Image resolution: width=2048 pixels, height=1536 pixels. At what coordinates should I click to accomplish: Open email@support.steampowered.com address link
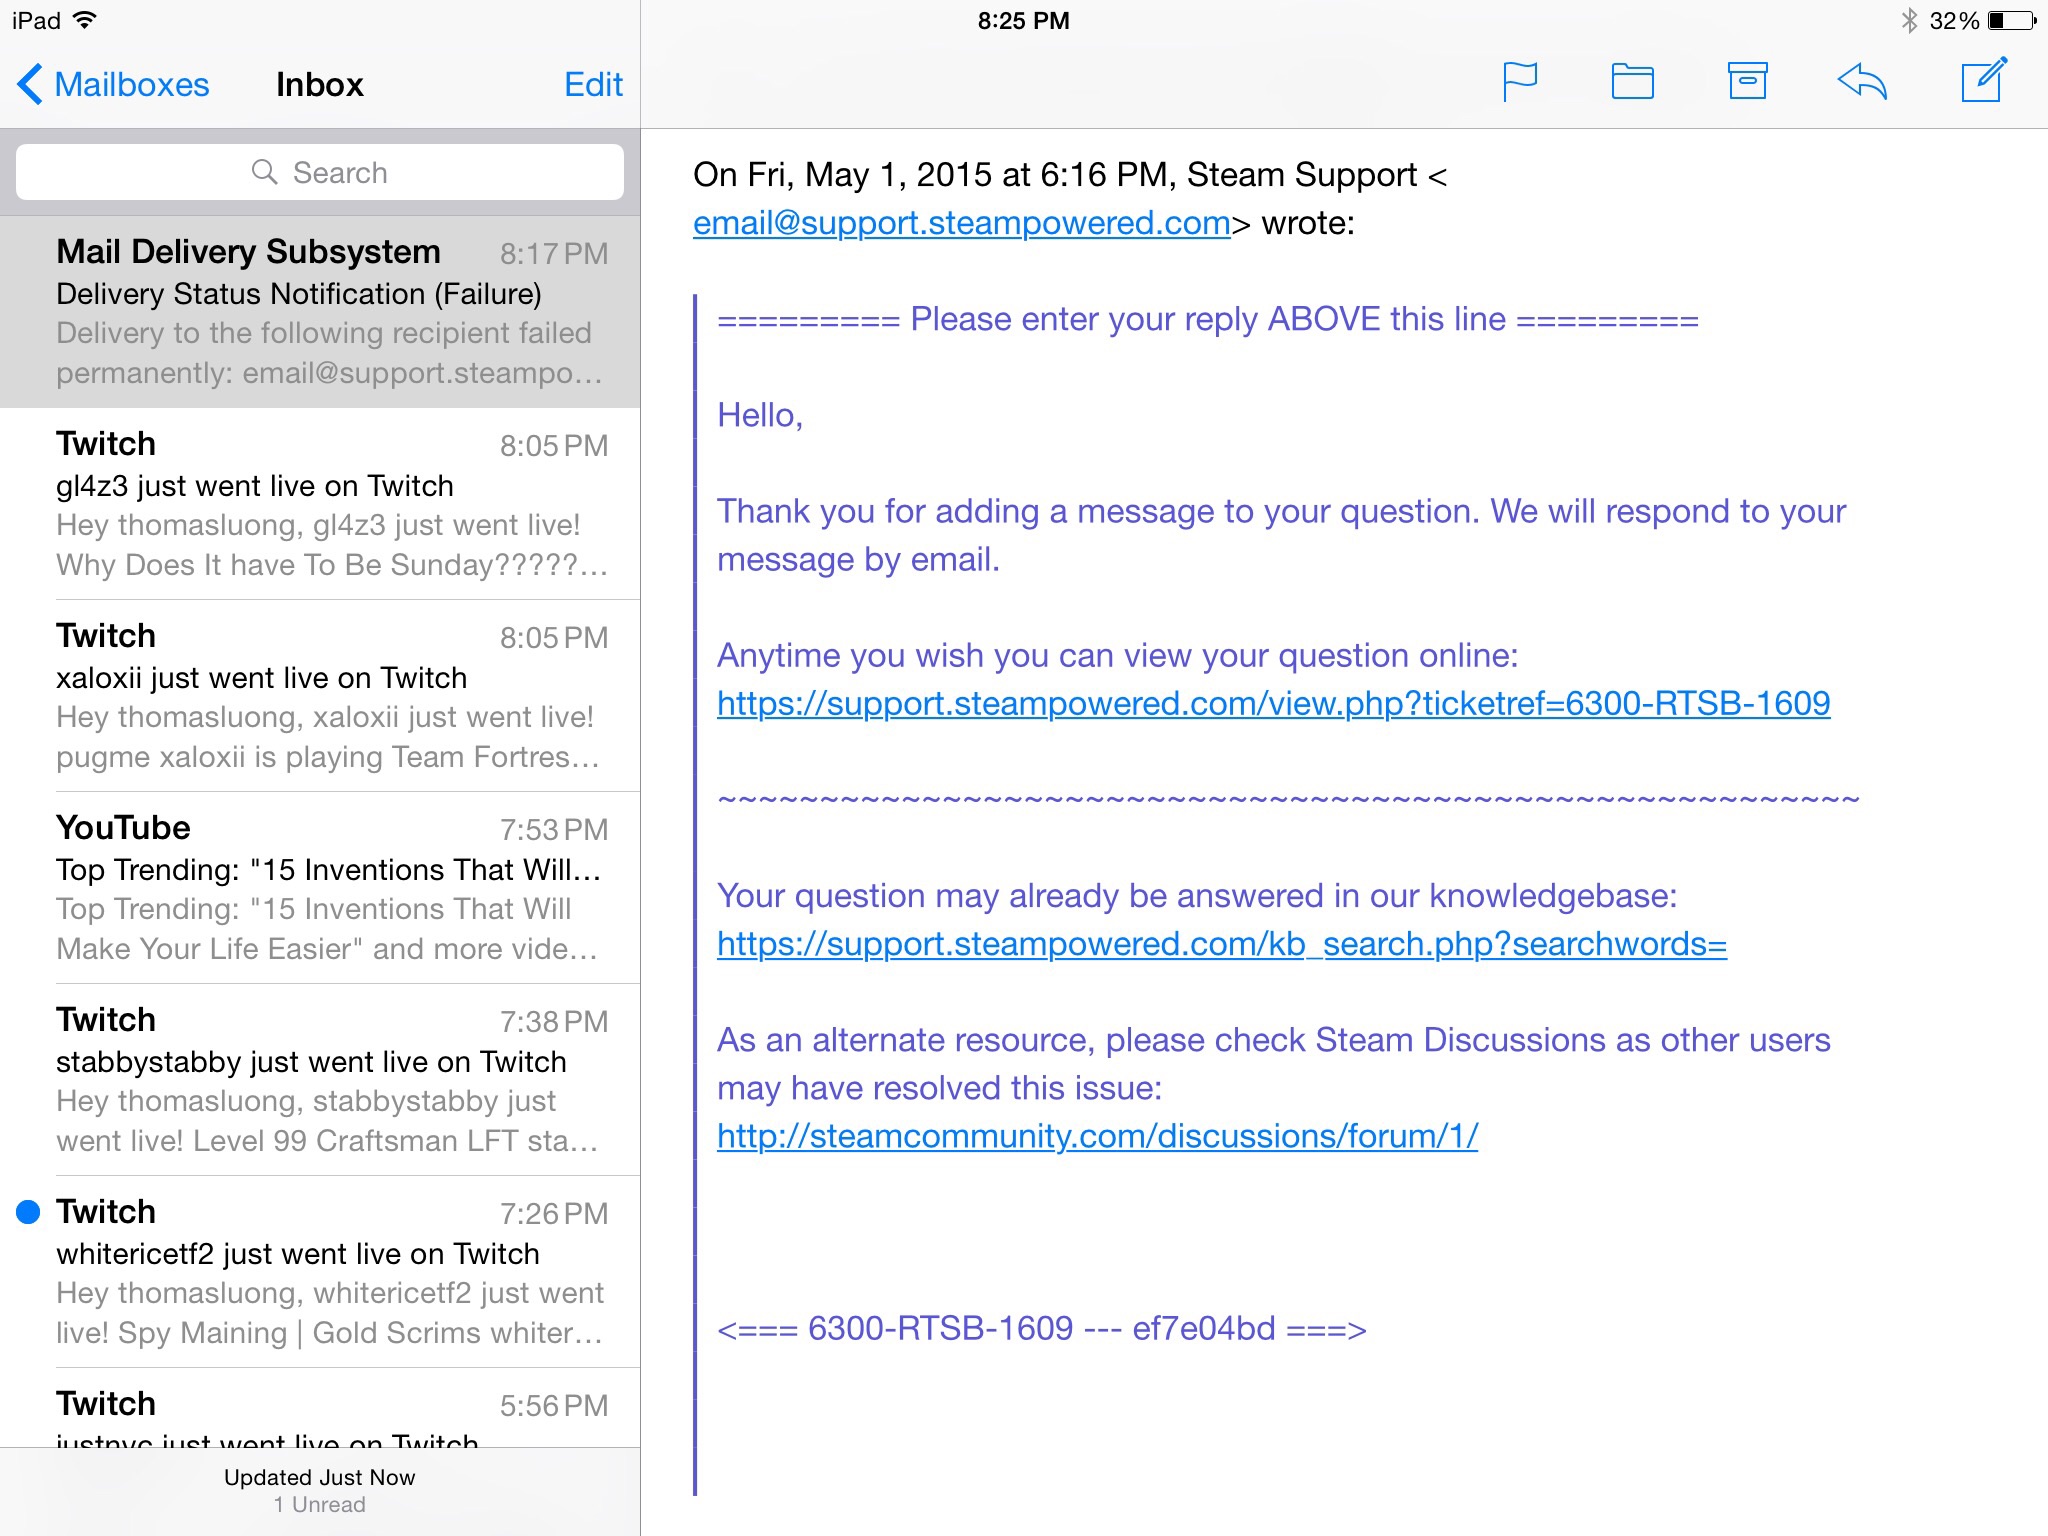(x=960, y=223)
